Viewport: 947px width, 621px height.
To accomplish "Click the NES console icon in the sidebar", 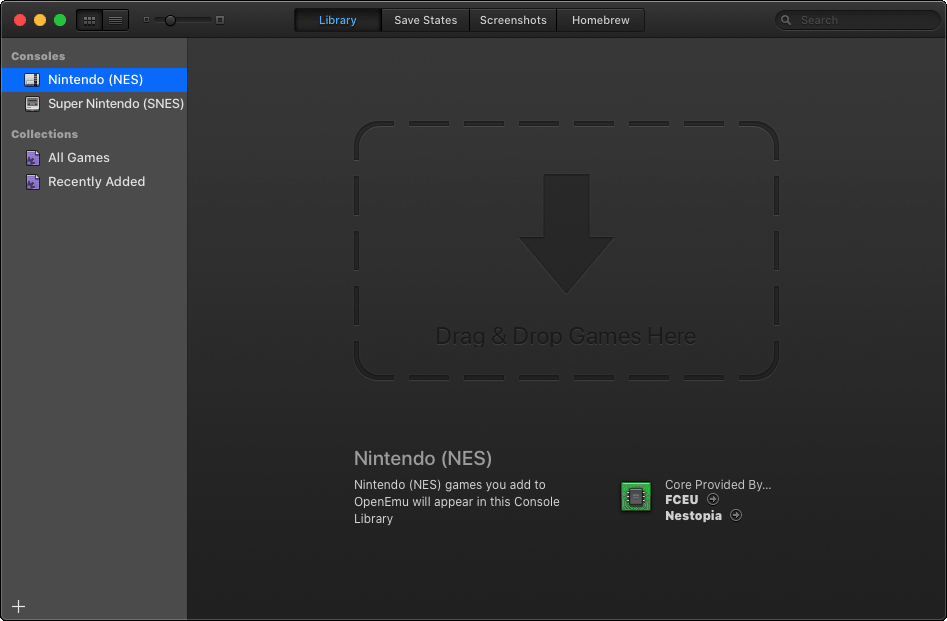I will point(32,80).
